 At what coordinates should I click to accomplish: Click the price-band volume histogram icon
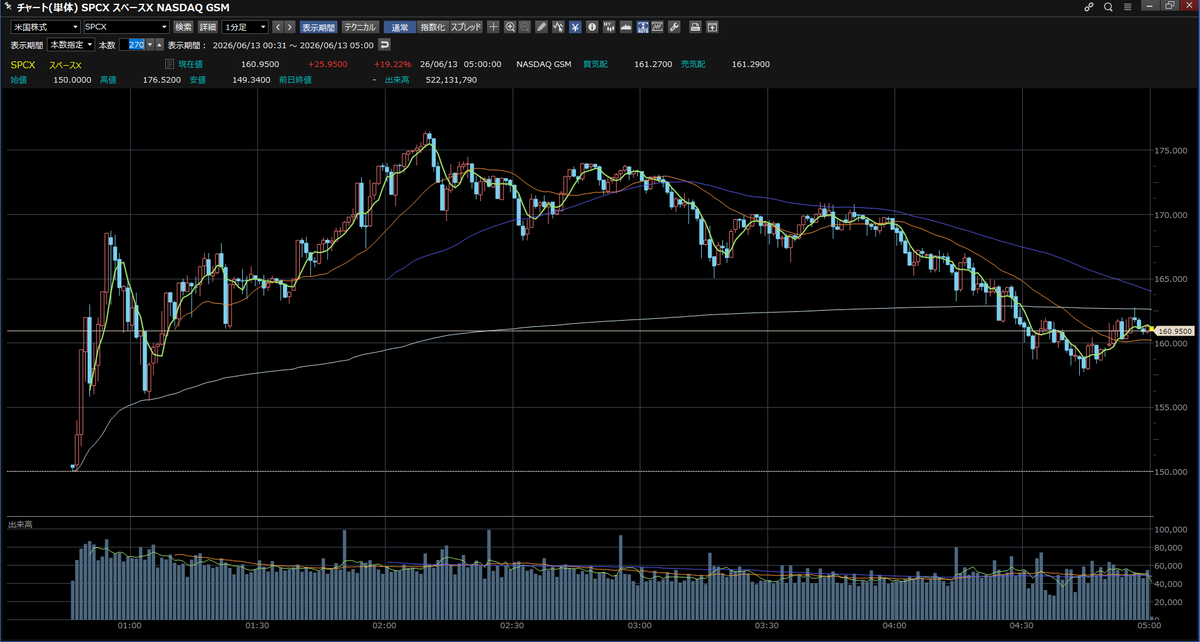(625, 27)
